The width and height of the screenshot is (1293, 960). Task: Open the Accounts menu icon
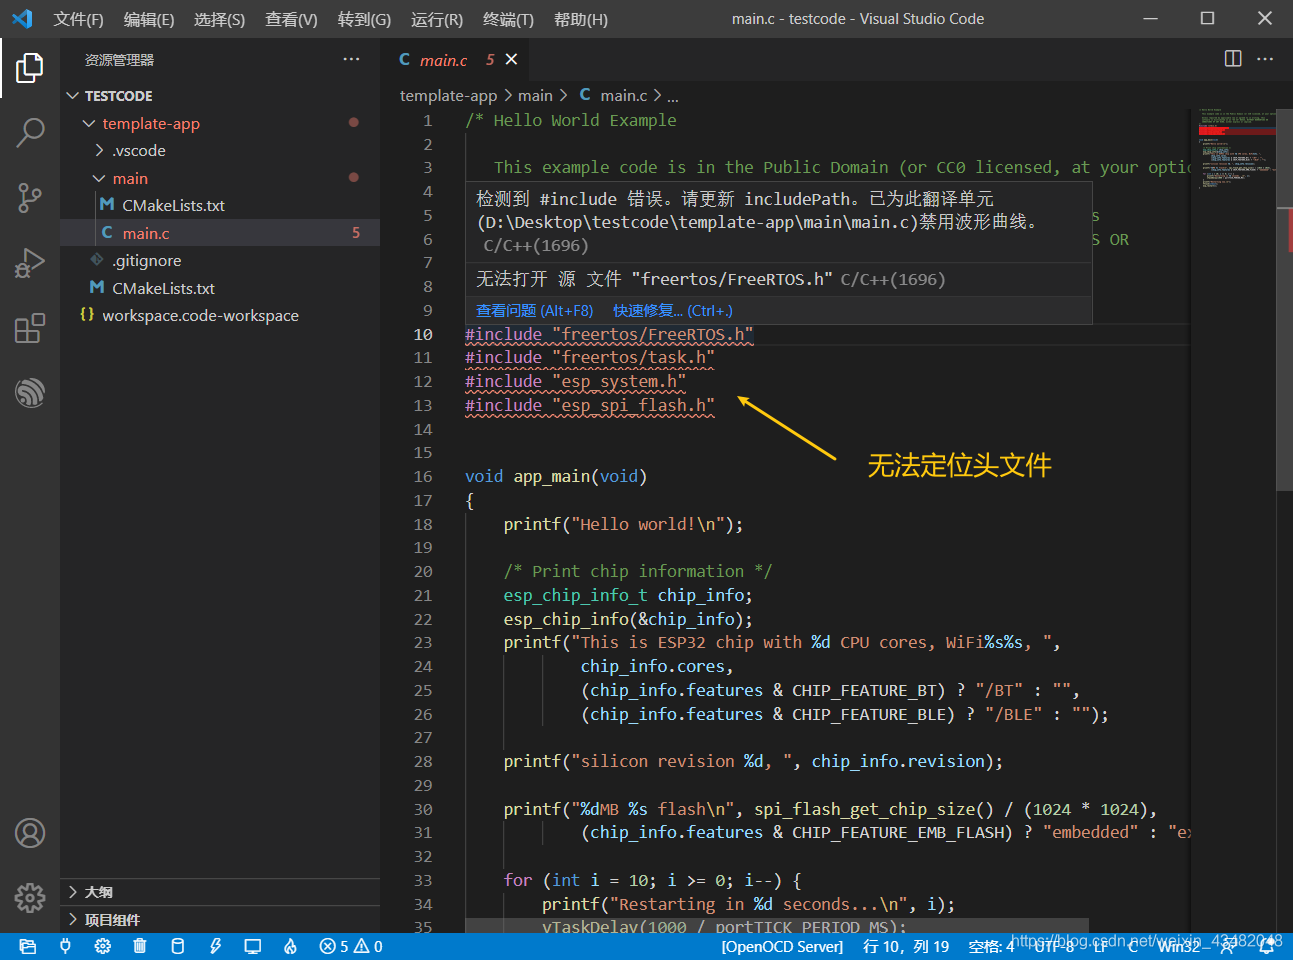(30, 833)
